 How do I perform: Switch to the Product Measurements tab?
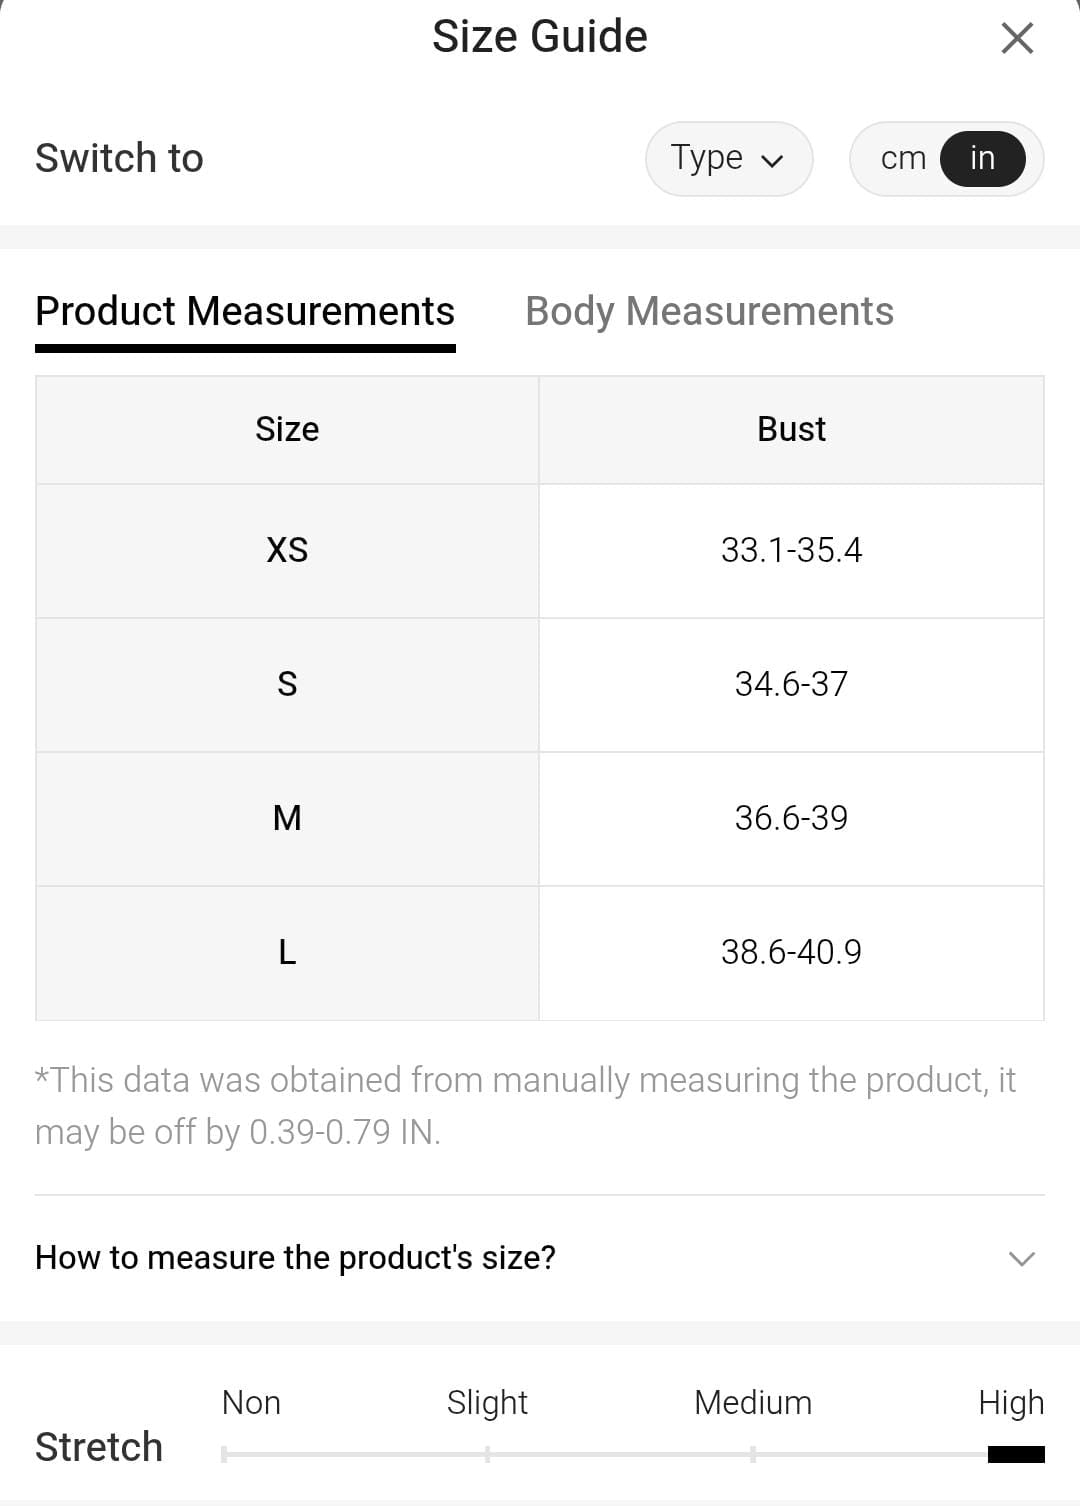pyautogui.click(x=245, y=312)
